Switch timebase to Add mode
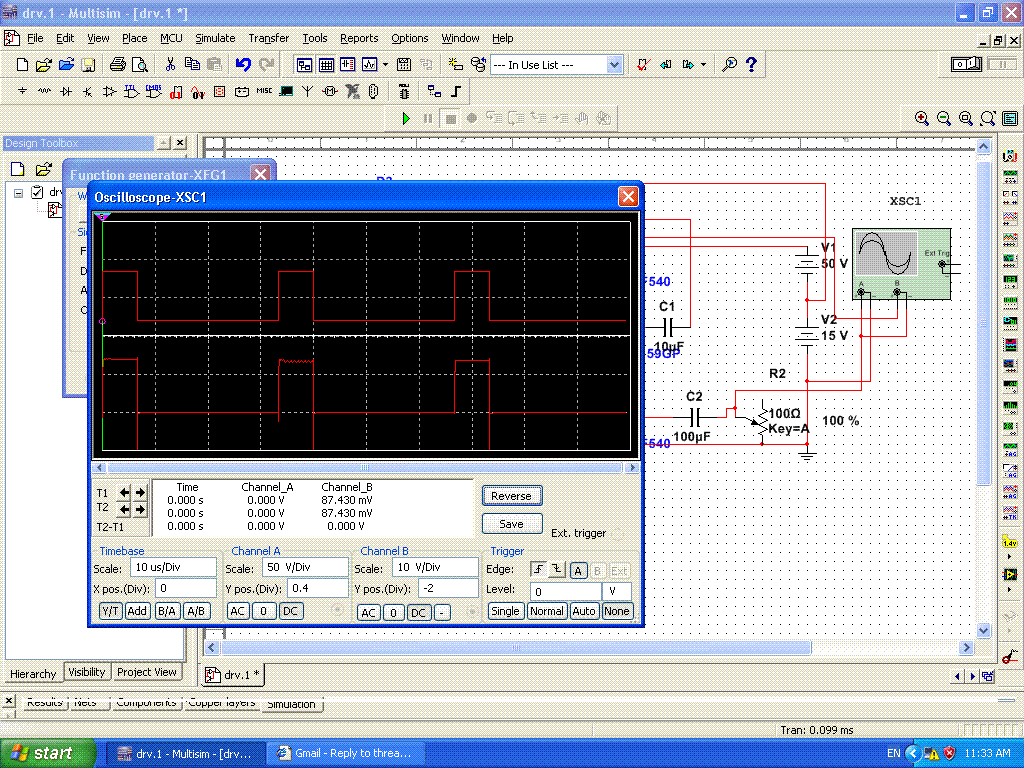Image resolution: width=1024 pixels, height=768 pixels. [136, 611]
